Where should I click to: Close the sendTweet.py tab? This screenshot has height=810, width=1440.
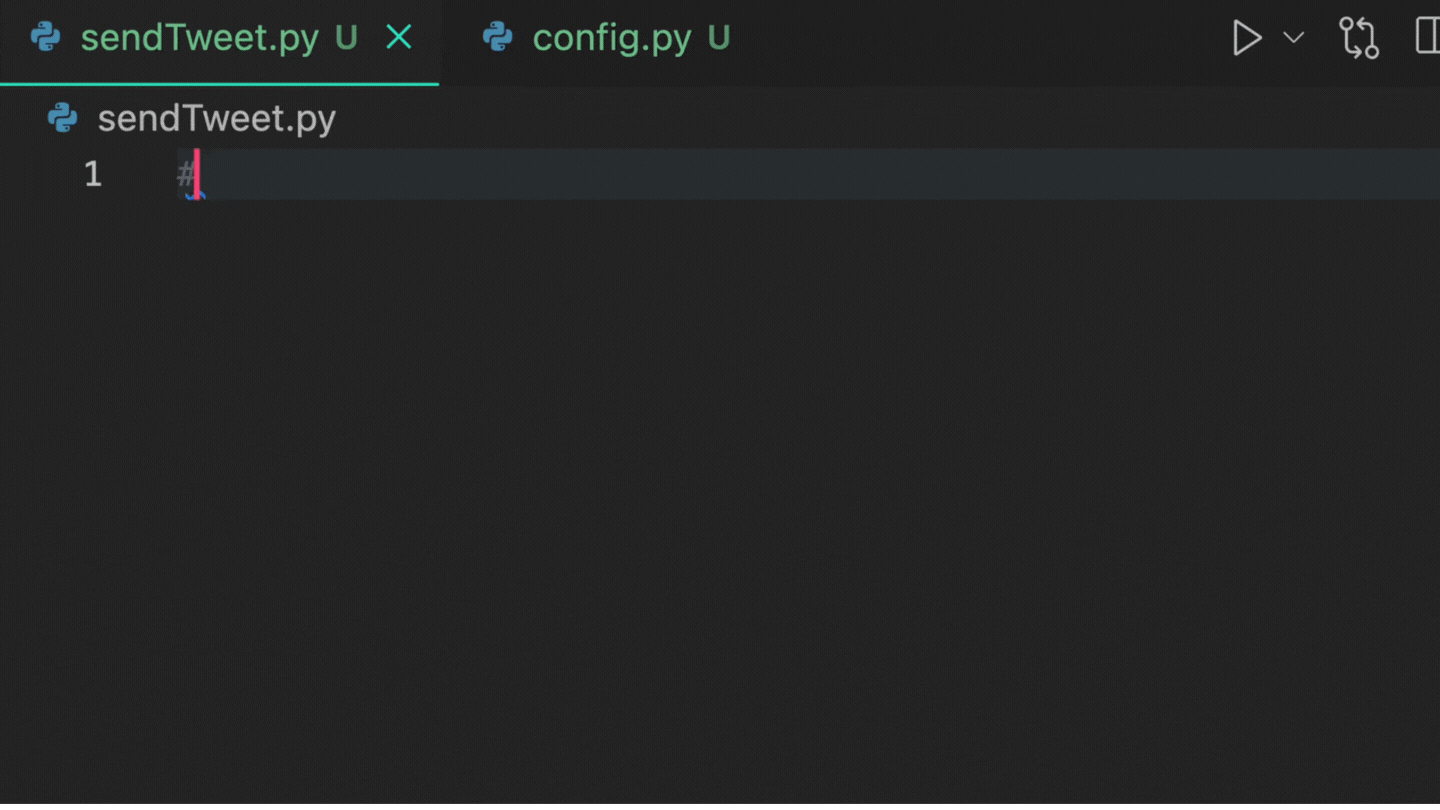(399, 38)
